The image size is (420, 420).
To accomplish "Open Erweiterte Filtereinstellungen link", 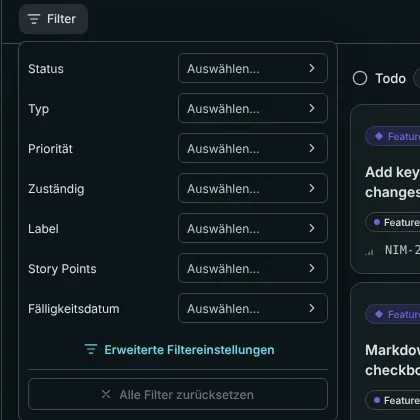I will tap(179, 350).
